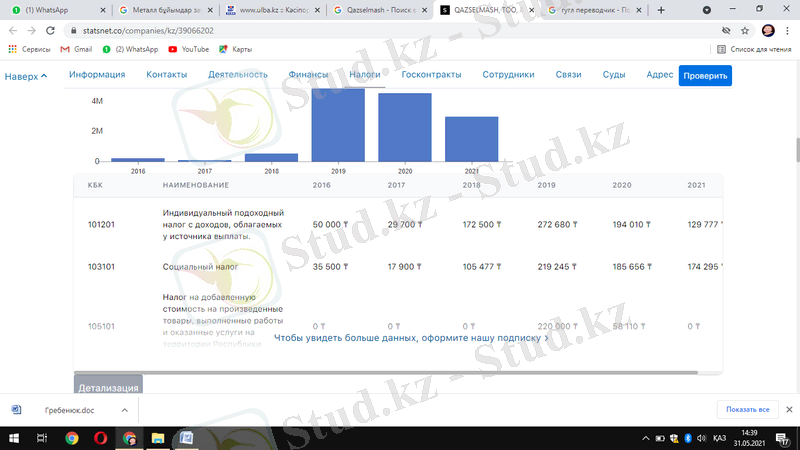
Task: Show hidden system tray icons
Action: pos(645,438)
